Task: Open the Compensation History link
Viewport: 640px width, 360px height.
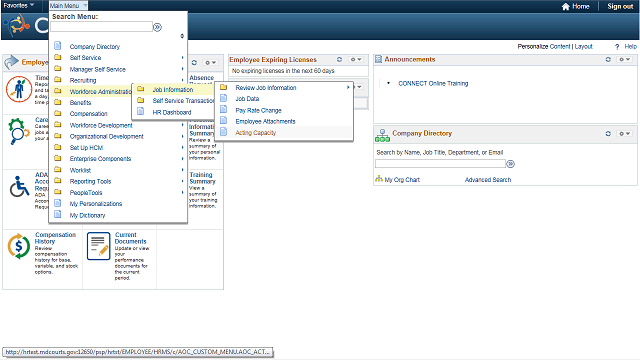Action: pyautogui.click(x=56, y=238)
